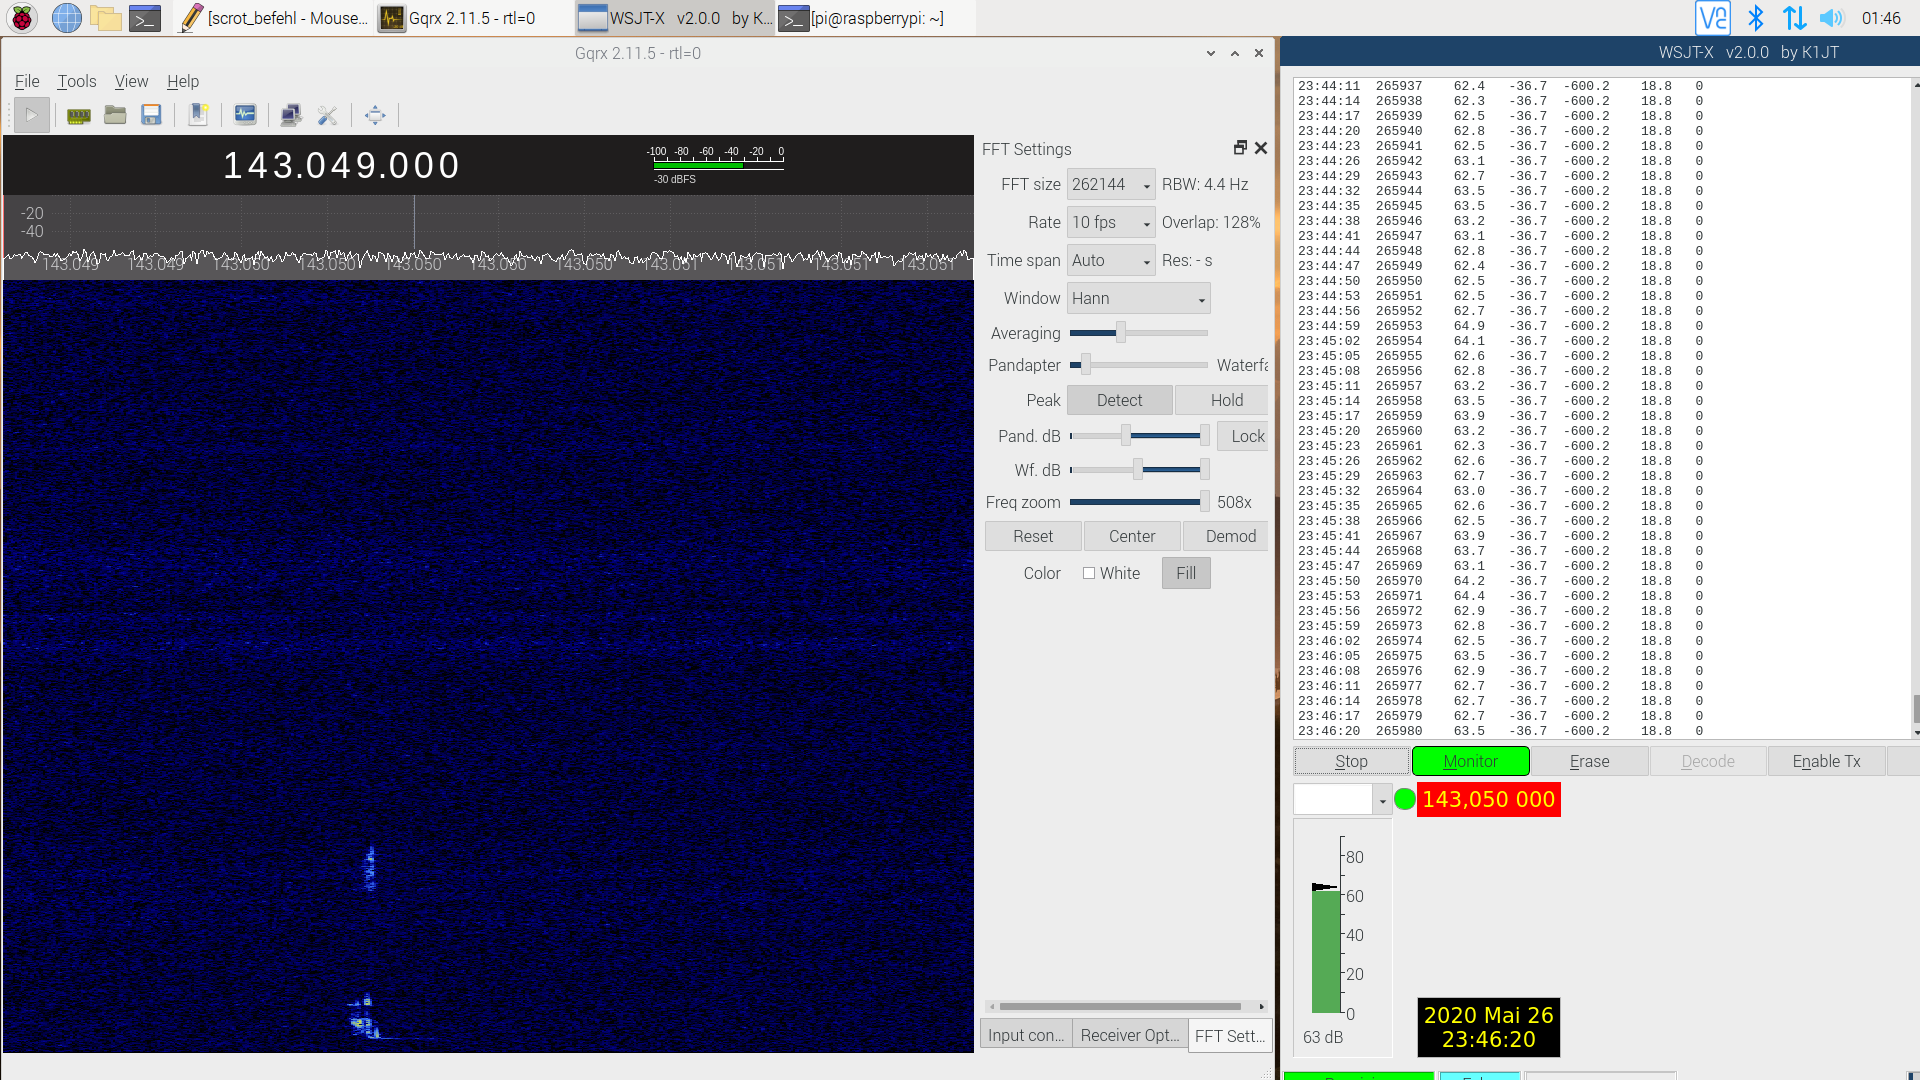Open the Bluetooth tray menu

[x=1755, y=18]
